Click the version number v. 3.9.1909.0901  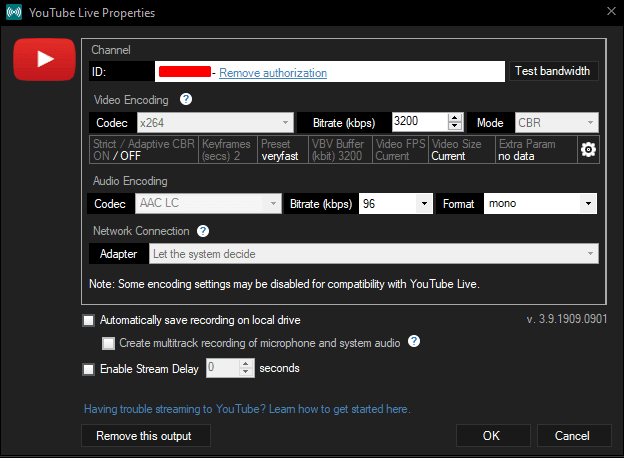click(567, 319)
